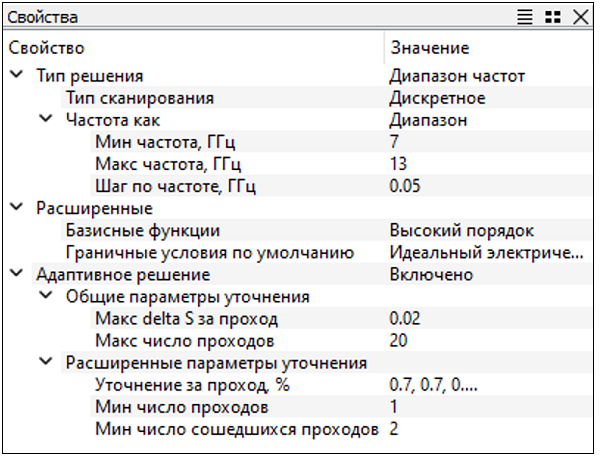The width and height of the screenshot is (600, 457).
Task: Toggle the Адаптивное решение value Включено
Action: click(431, 274)
